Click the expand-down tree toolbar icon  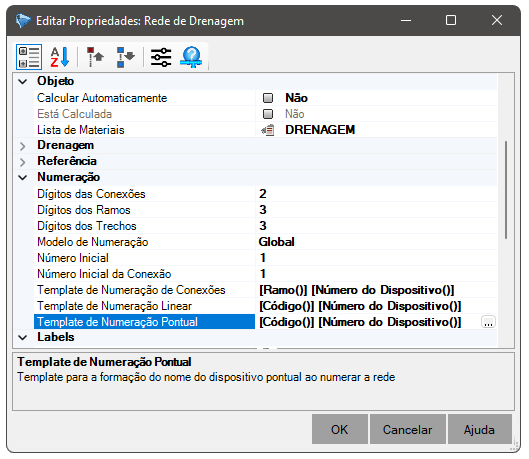click(x=126, y=57)
